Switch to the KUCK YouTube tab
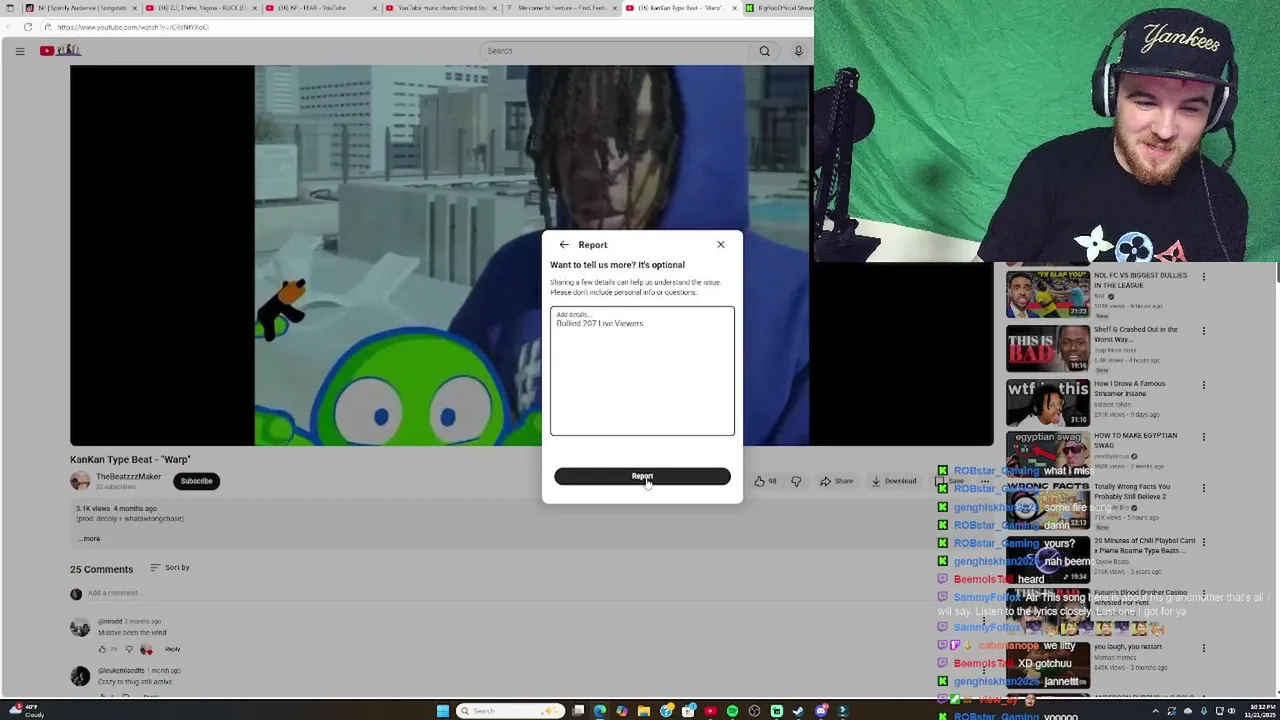This screenshot has height=720, width=1280. (x=200, y=8)
